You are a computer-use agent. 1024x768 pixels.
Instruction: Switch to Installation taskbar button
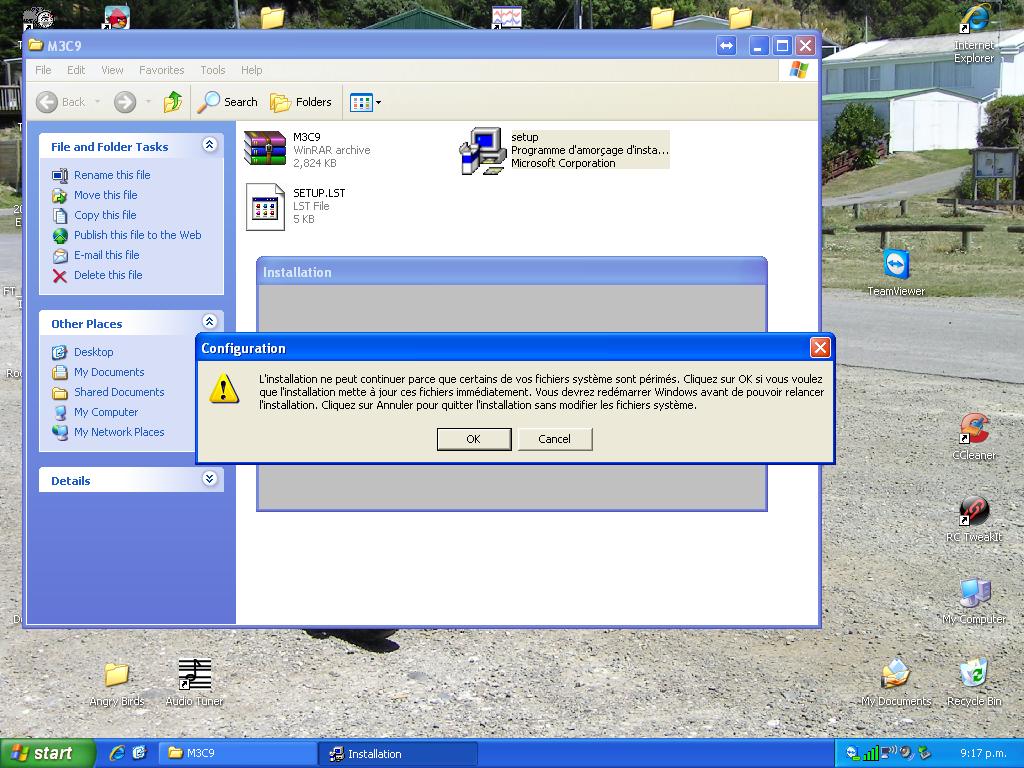click(398, 754)
